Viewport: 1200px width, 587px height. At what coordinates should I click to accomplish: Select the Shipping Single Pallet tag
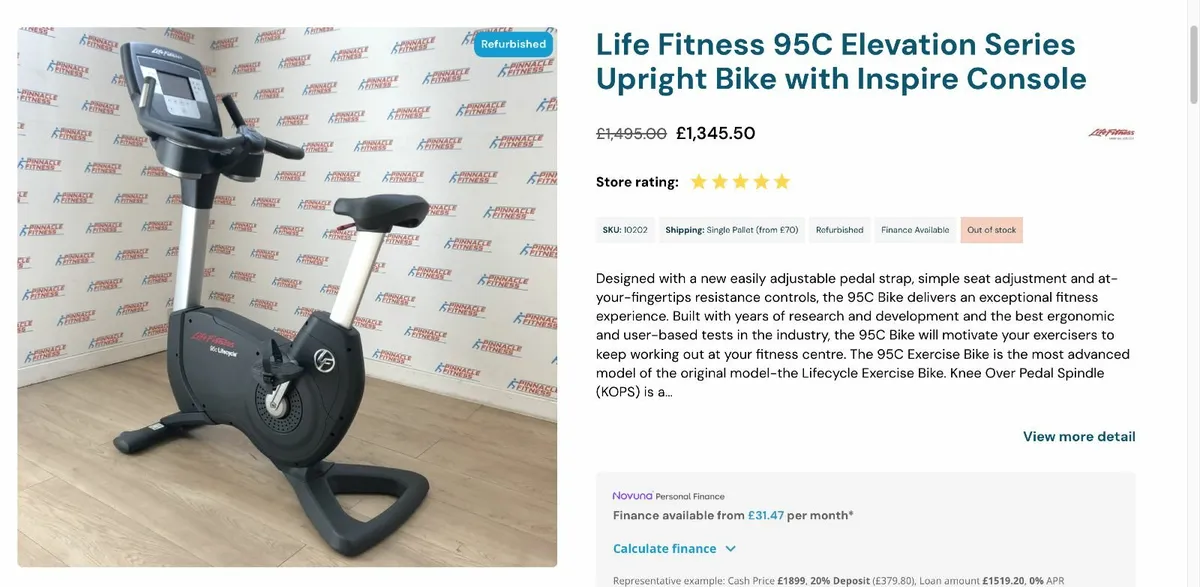731,230
